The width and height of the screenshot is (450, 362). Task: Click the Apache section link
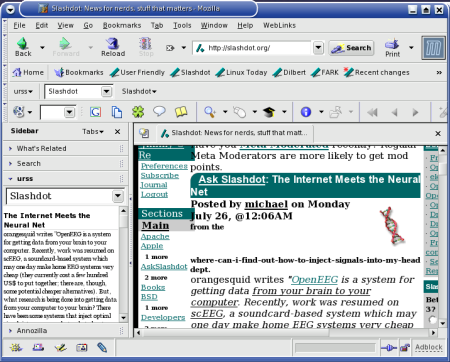coord(155,236)
